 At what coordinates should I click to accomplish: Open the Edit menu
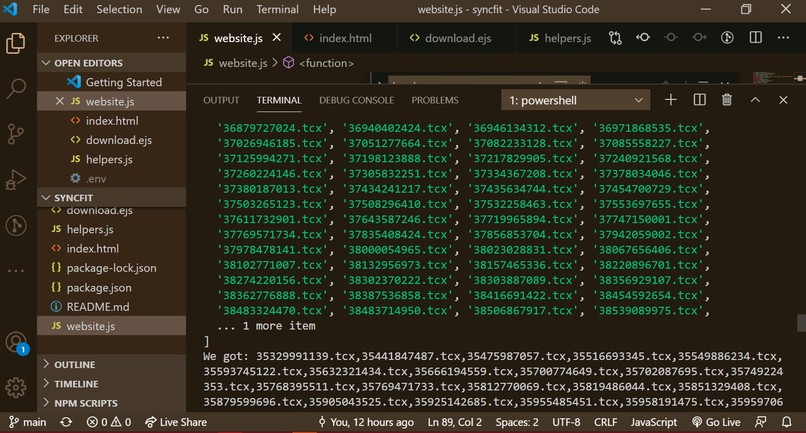(72, 9)
